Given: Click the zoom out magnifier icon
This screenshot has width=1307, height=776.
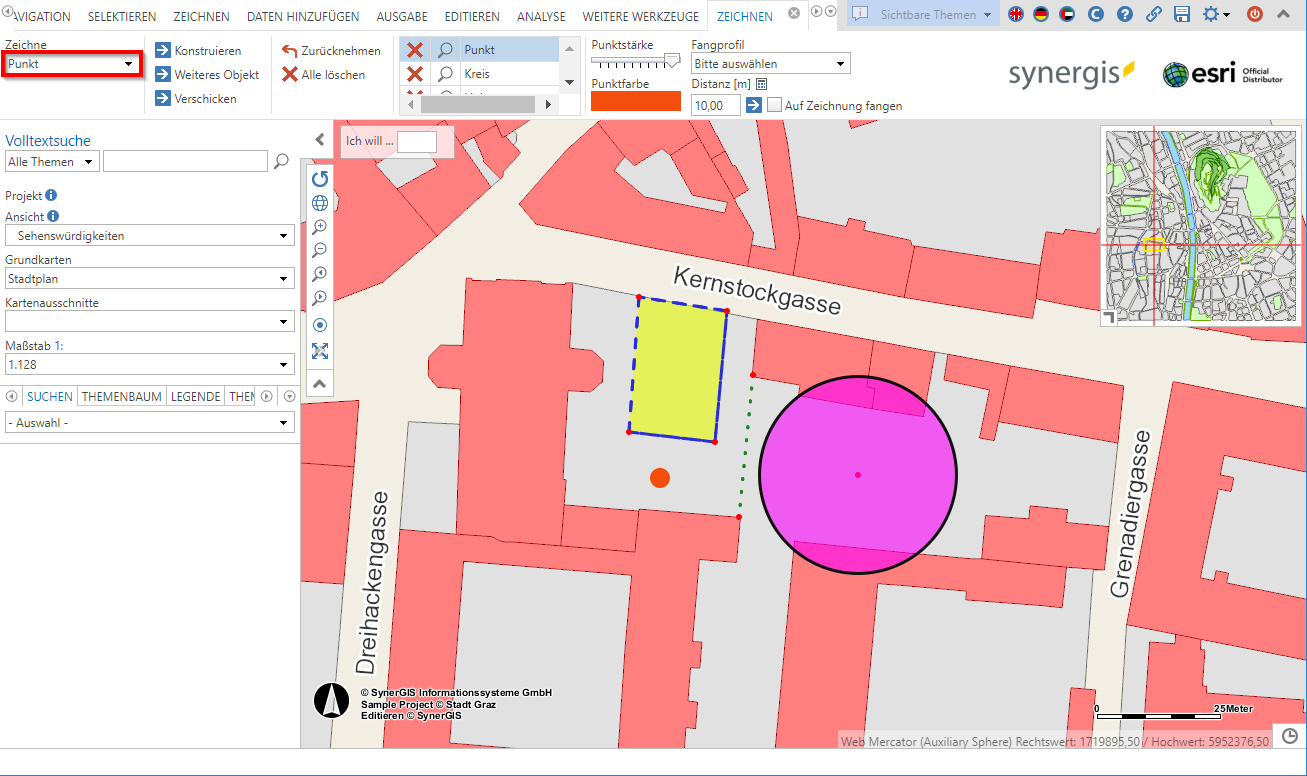Looking at the screenshot, I should pyautogui.click(x=320, y=250).
